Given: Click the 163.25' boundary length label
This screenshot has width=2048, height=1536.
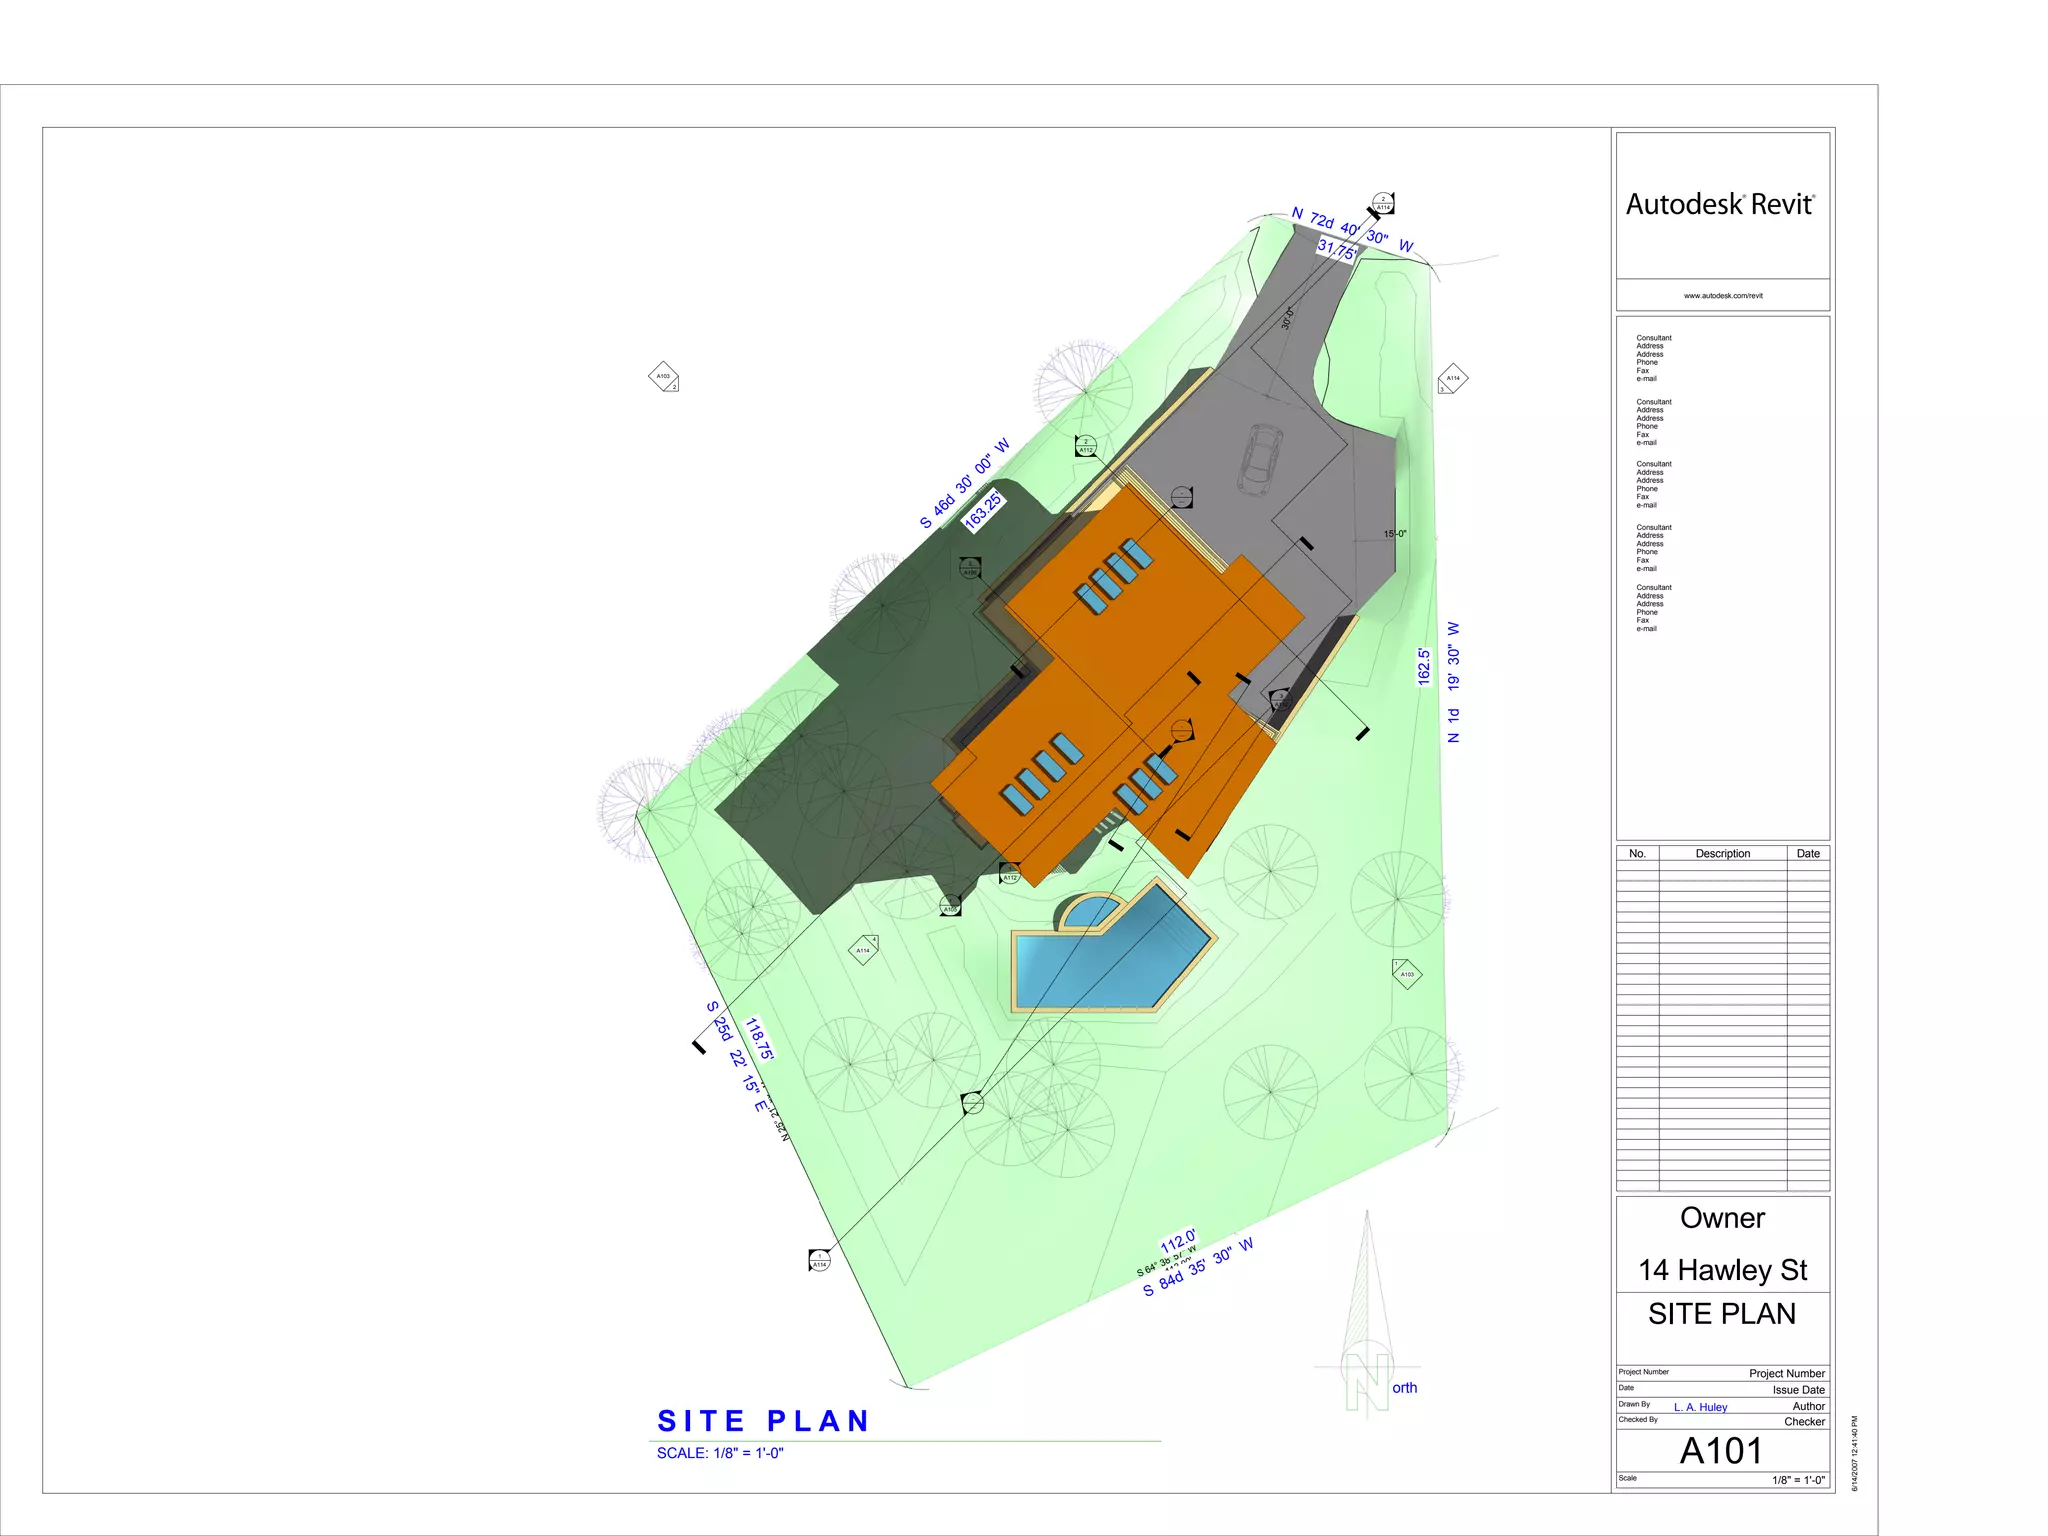Looking at the screenshot, I should pyautogui.click(x=983, y=509).
